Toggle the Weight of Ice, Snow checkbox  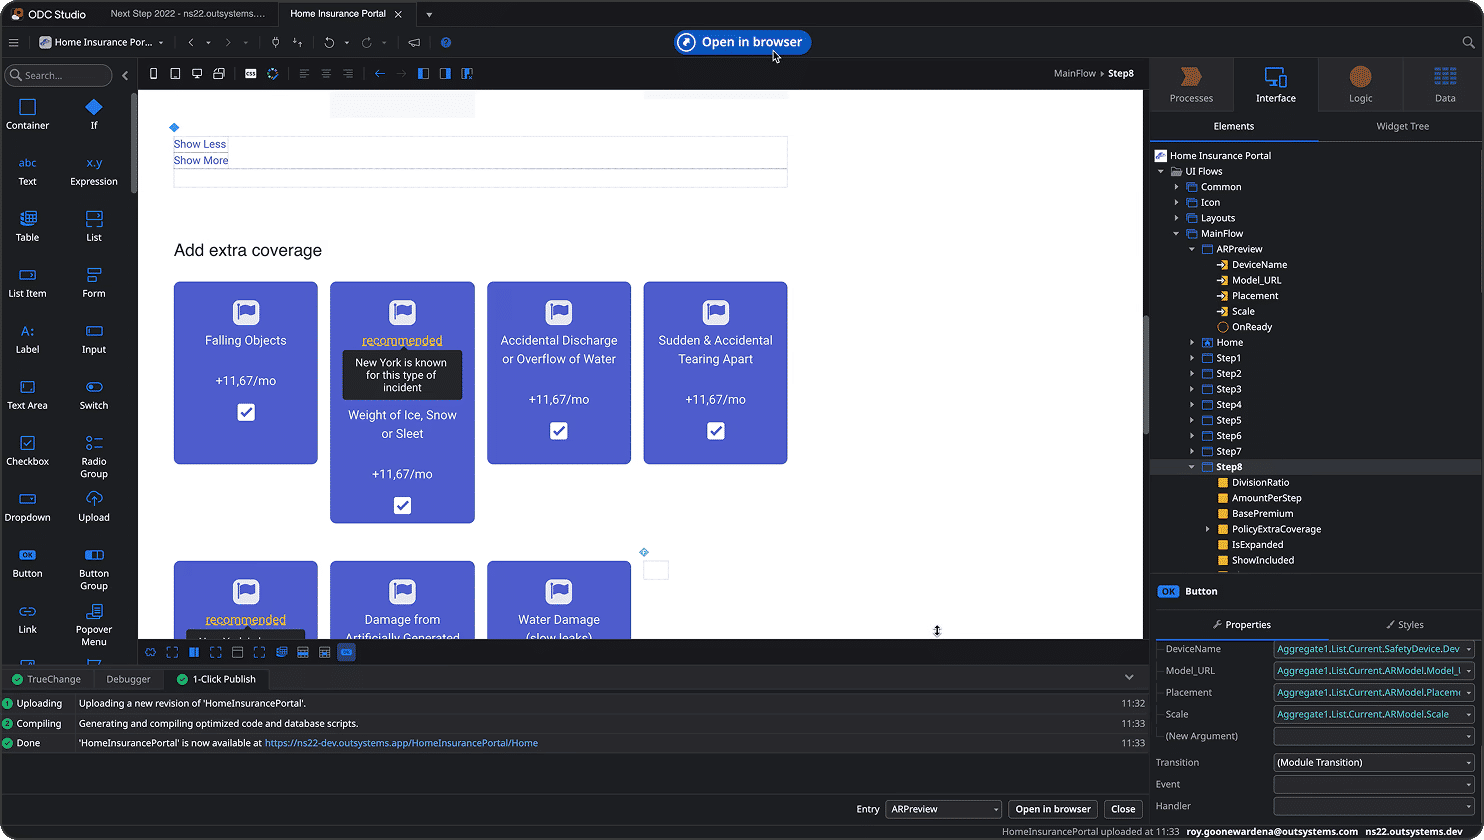[402, 506]
